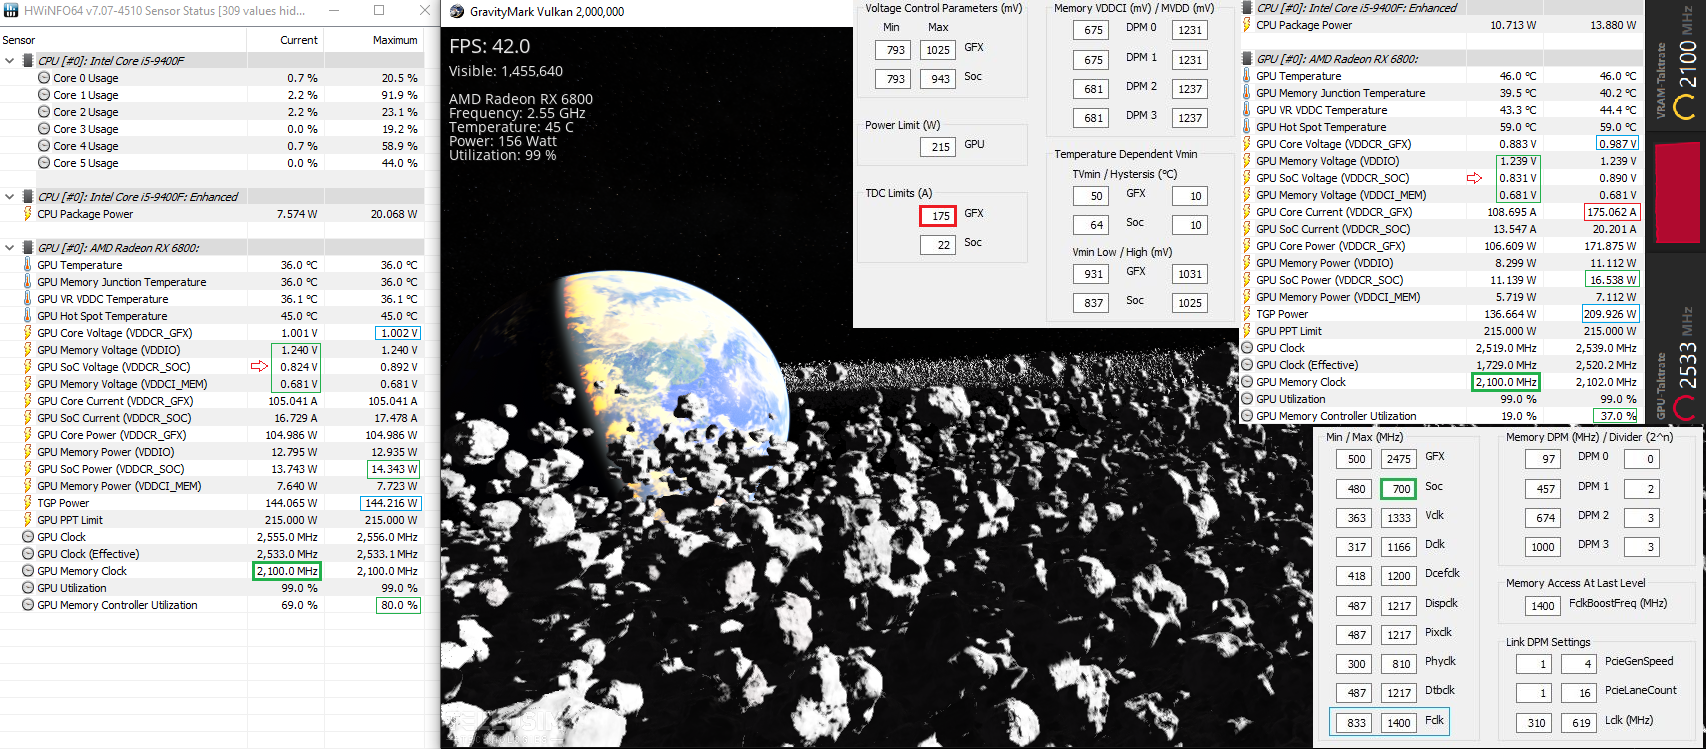Screen dimensions: 1706x749
Task: Click the Lclk max field showing 619
Action: click(x=1581, y=723)
